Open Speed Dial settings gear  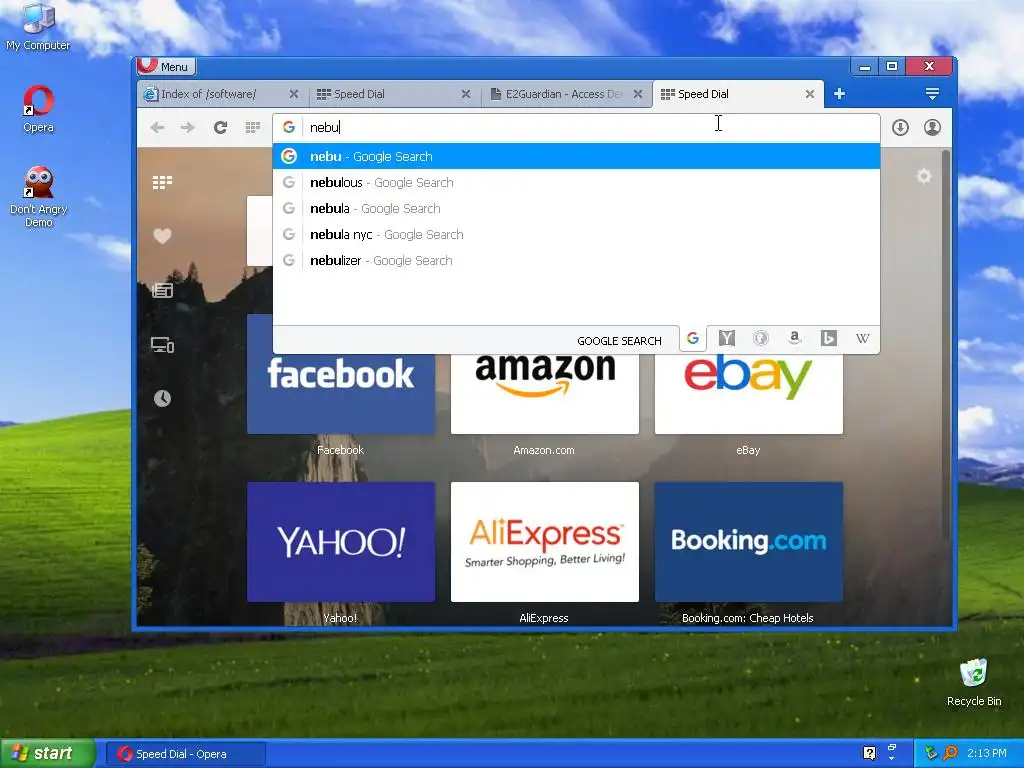pos(923,176)
